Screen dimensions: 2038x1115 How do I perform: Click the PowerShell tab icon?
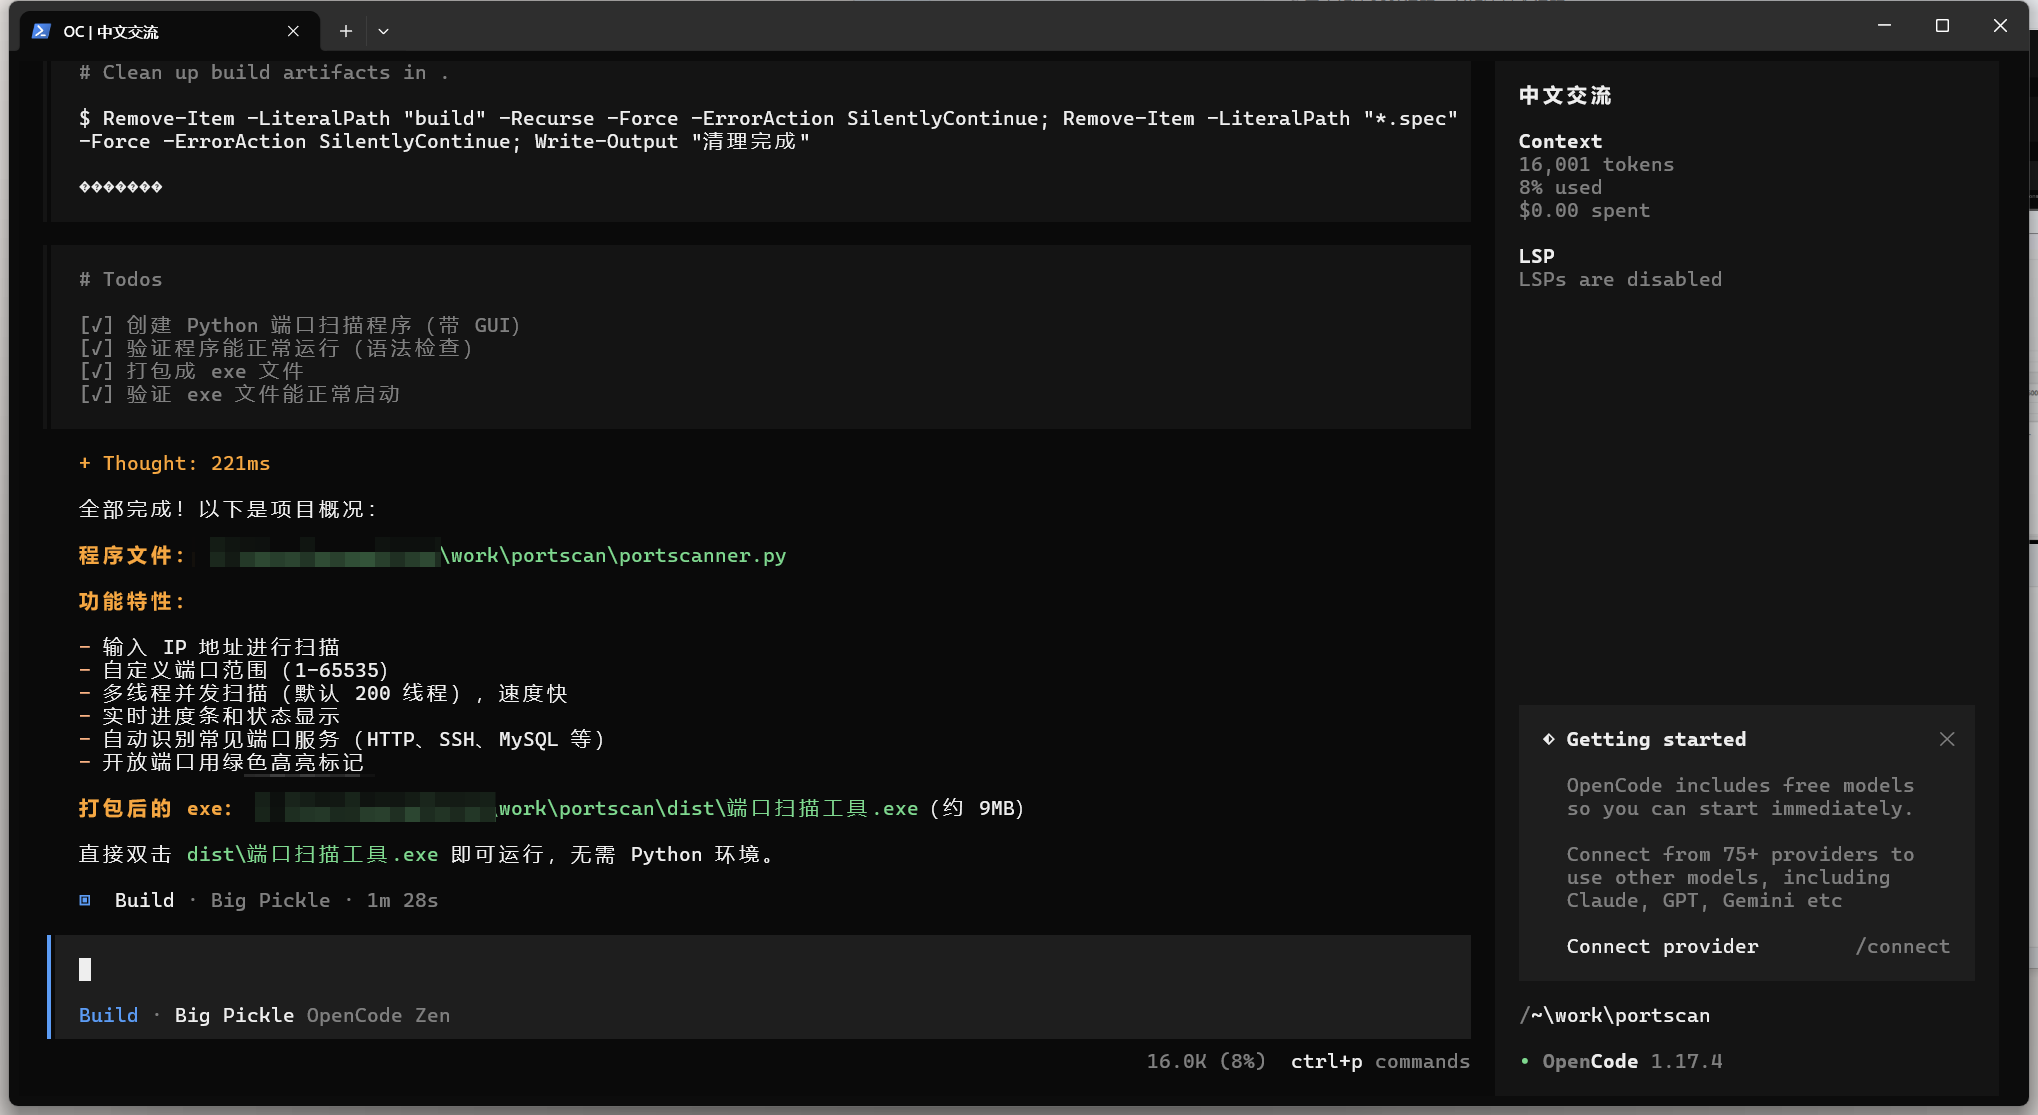[41, 31]
